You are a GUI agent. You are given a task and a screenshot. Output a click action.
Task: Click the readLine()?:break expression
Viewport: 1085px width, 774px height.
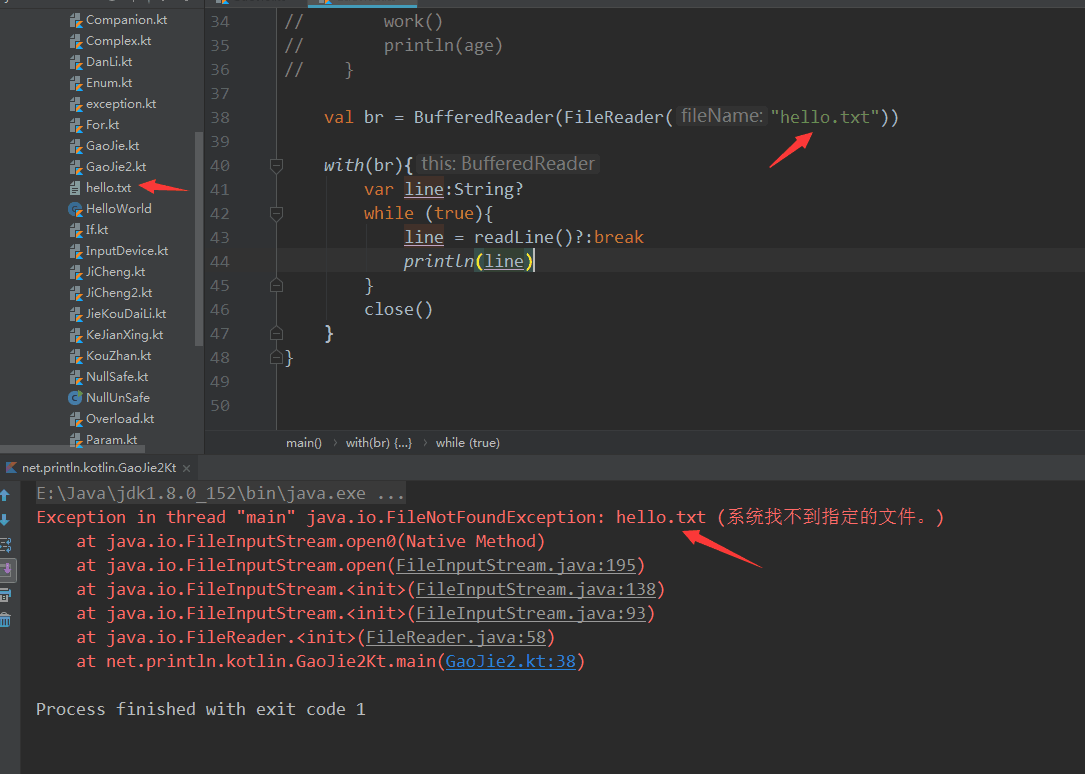point(559,237)
